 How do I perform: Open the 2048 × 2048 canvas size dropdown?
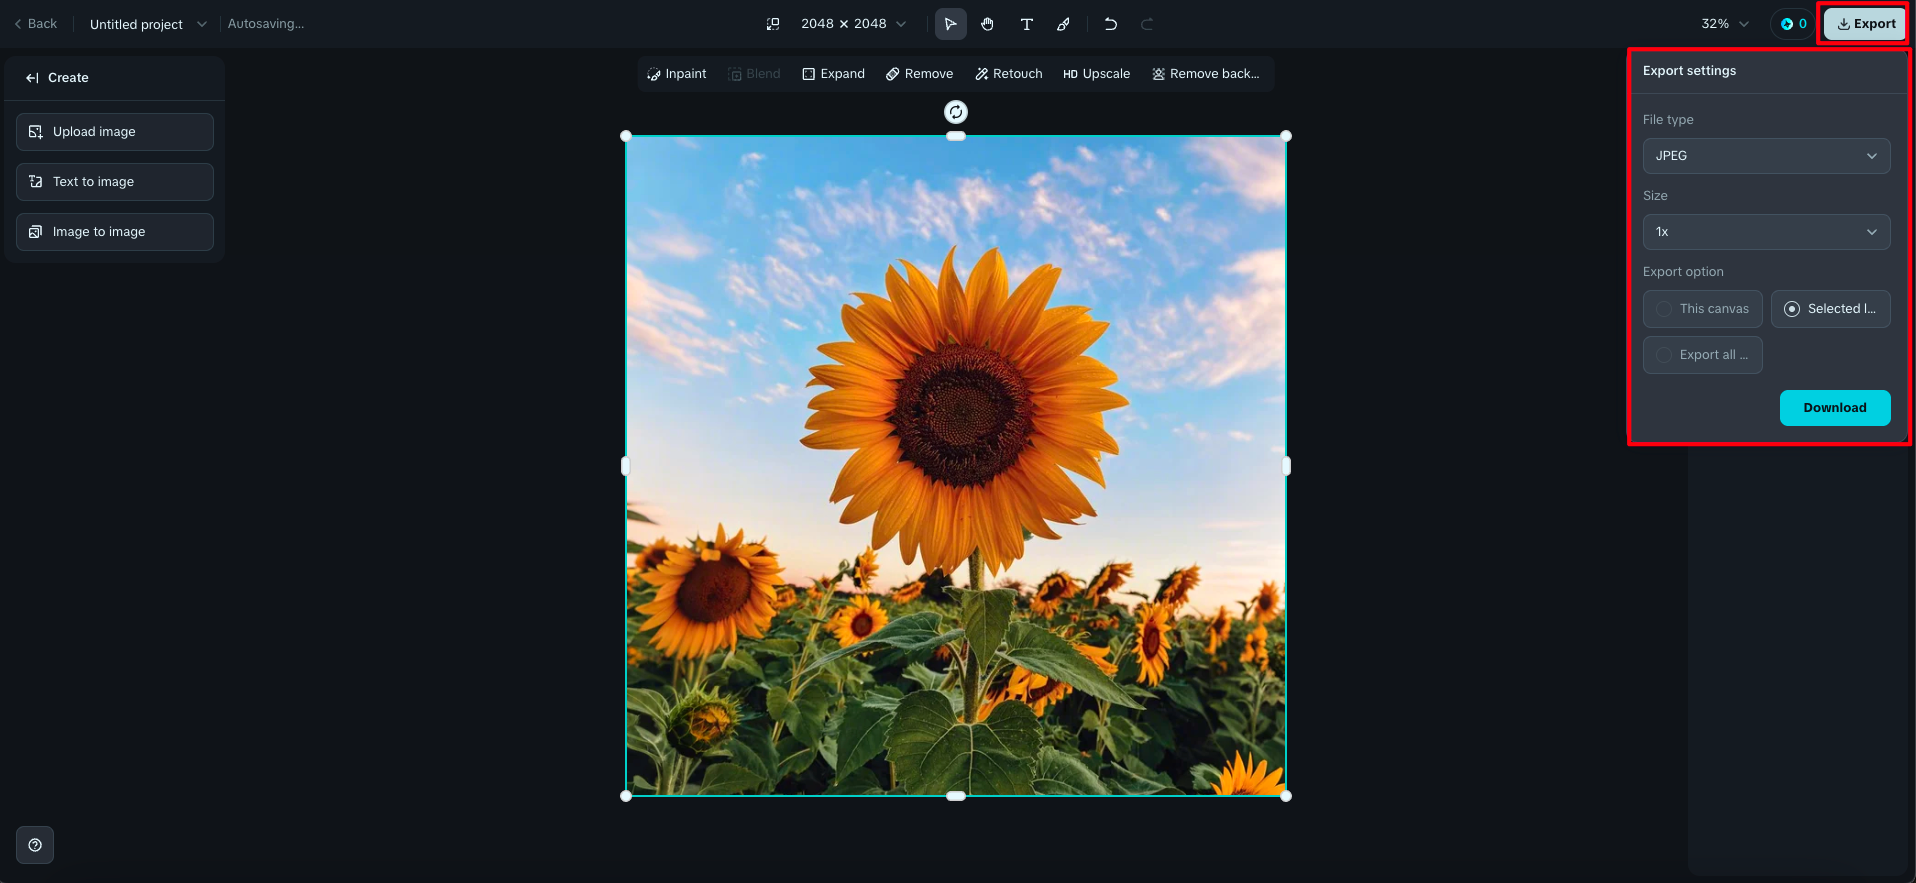(853, 24)
